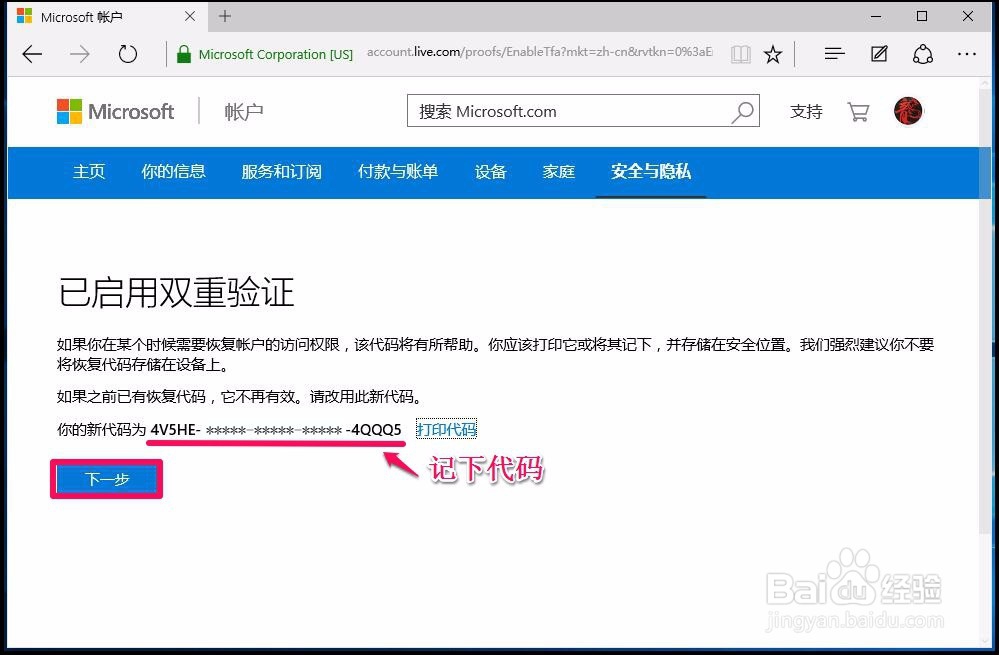Click the share icon in the toolbar
Image resolution: width=999 pixels, height=655 pixels.
[x=923, y=55]
